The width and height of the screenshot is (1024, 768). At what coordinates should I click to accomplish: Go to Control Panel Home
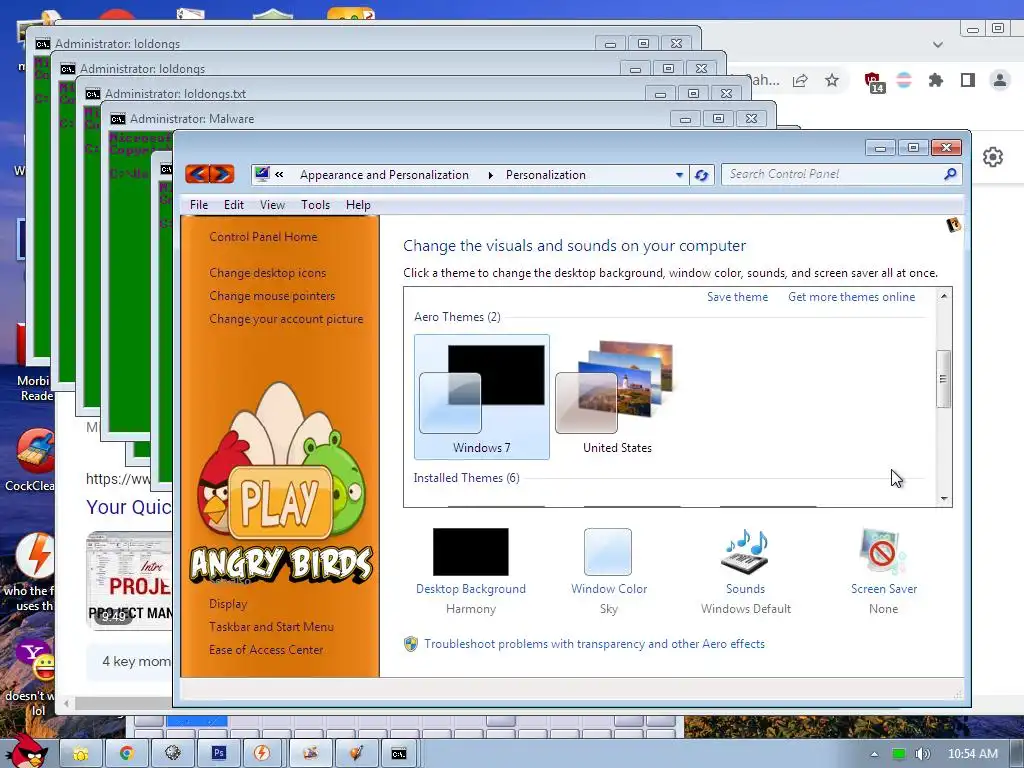263,237
